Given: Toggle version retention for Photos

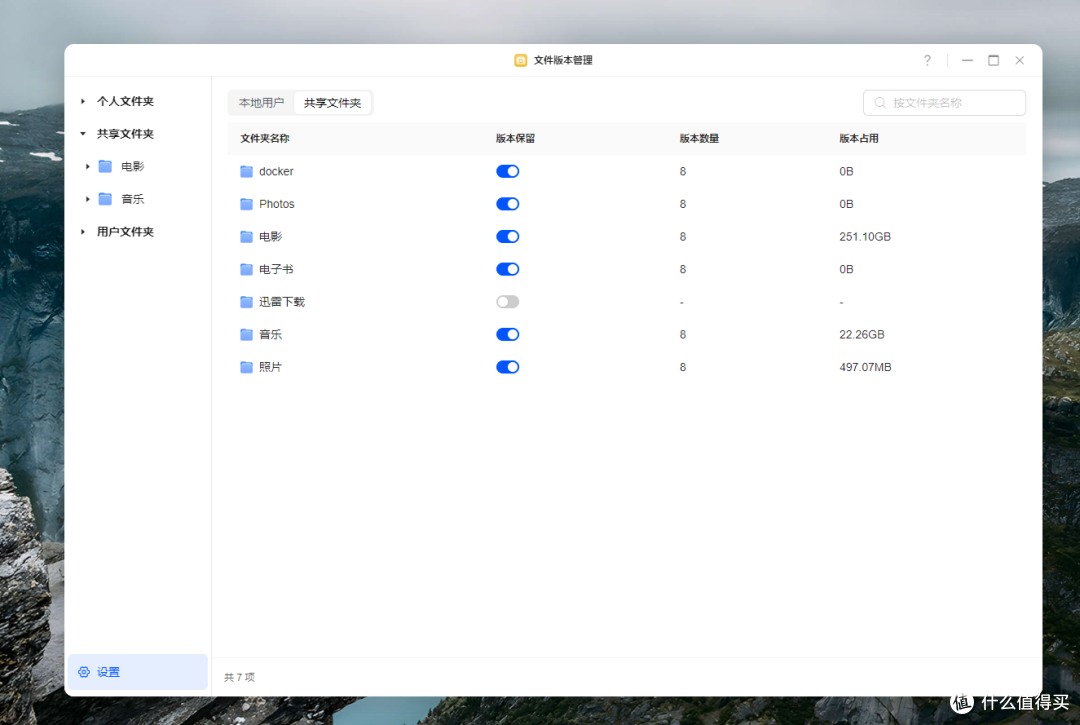Looking at the screenshot, I should tap(508, 204).
